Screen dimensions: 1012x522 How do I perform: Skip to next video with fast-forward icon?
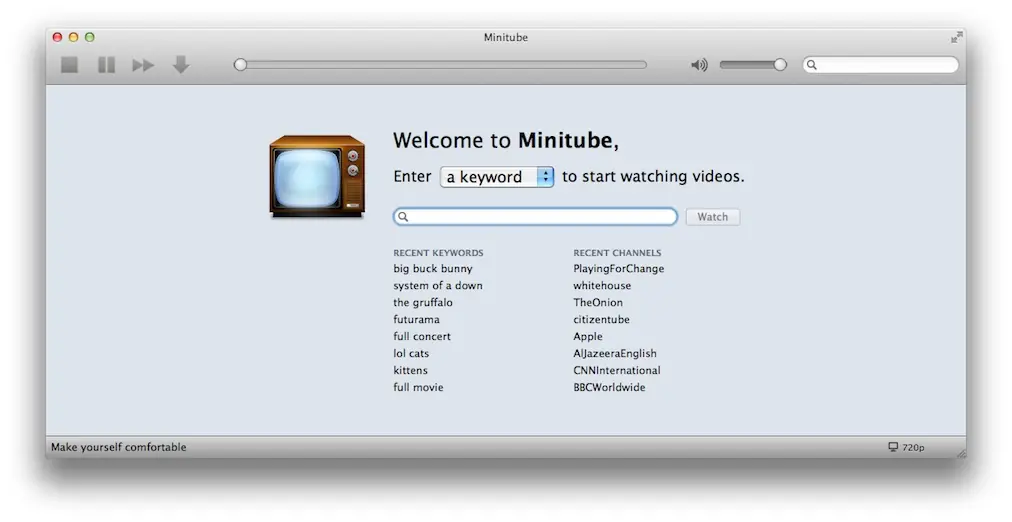click(x=143, y=65)
